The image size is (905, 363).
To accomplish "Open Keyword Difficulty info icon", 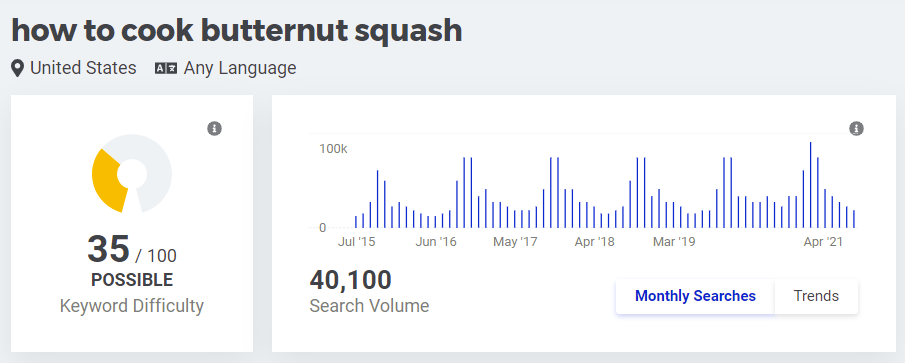I will (214, 128).
